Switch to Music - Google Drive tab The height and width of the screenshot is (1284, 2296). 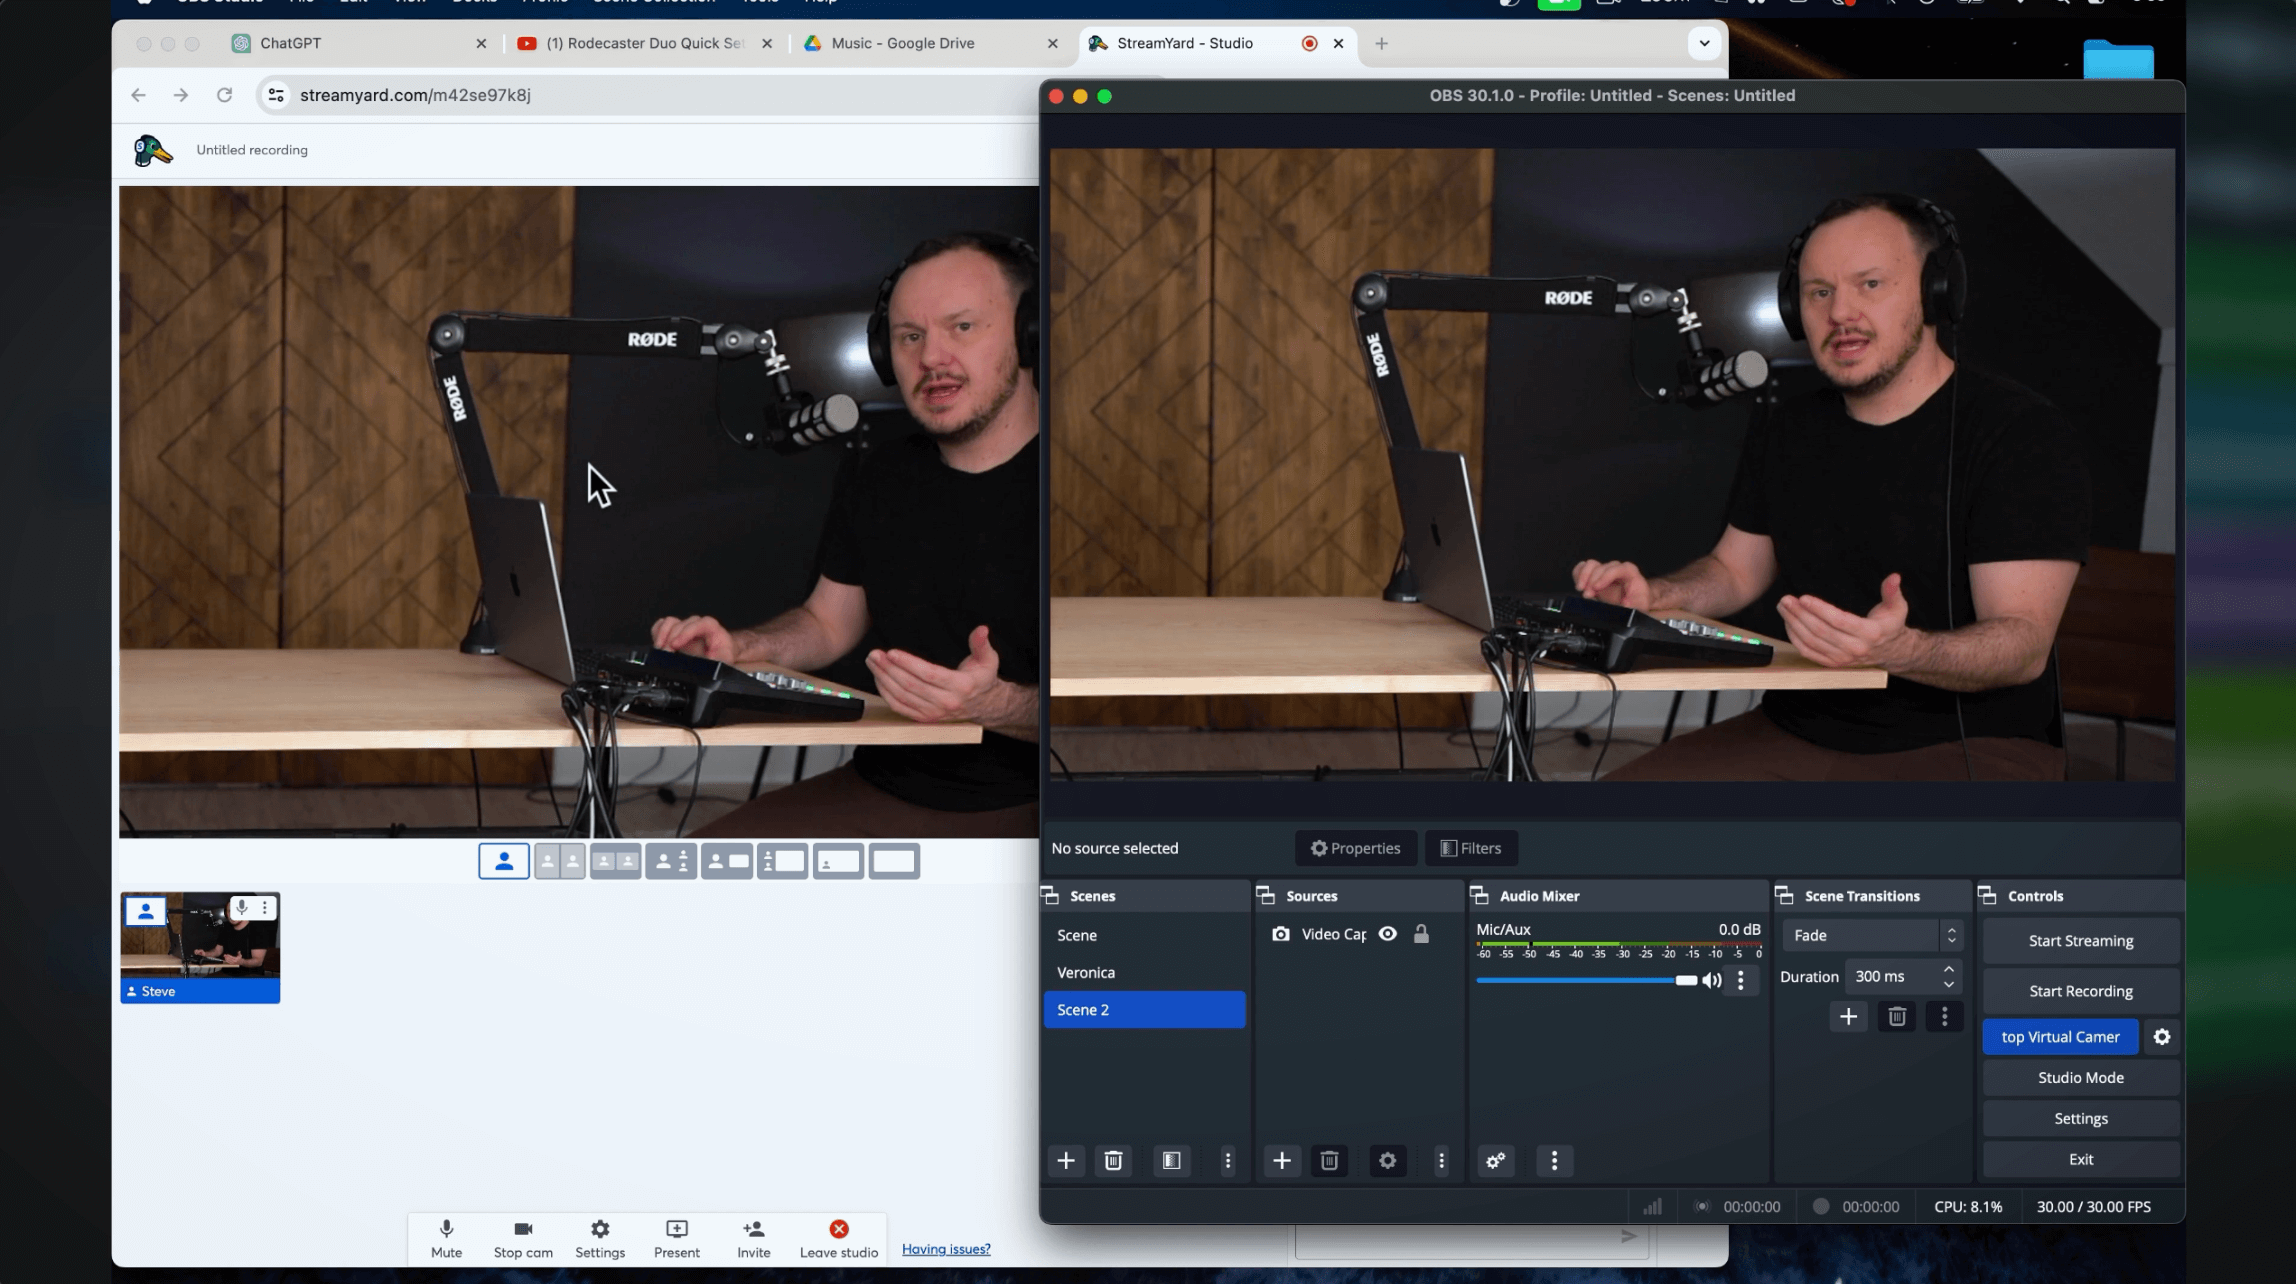(x=902, y=43)
